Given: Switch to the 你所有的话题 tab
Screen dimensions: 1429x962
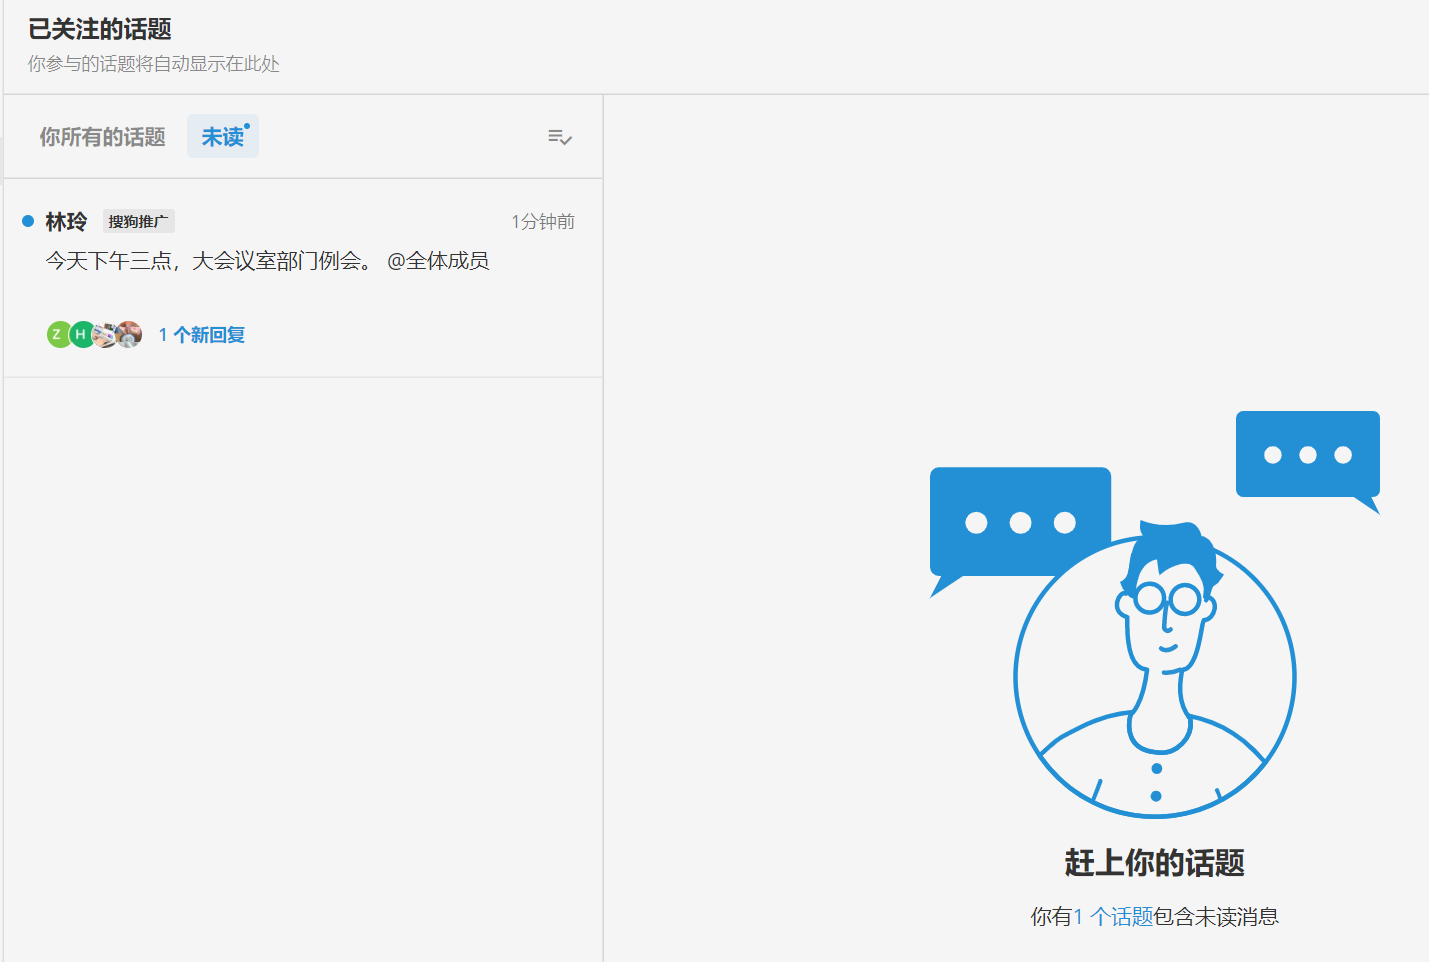Looking at the screenshot, I should (102, 136).
